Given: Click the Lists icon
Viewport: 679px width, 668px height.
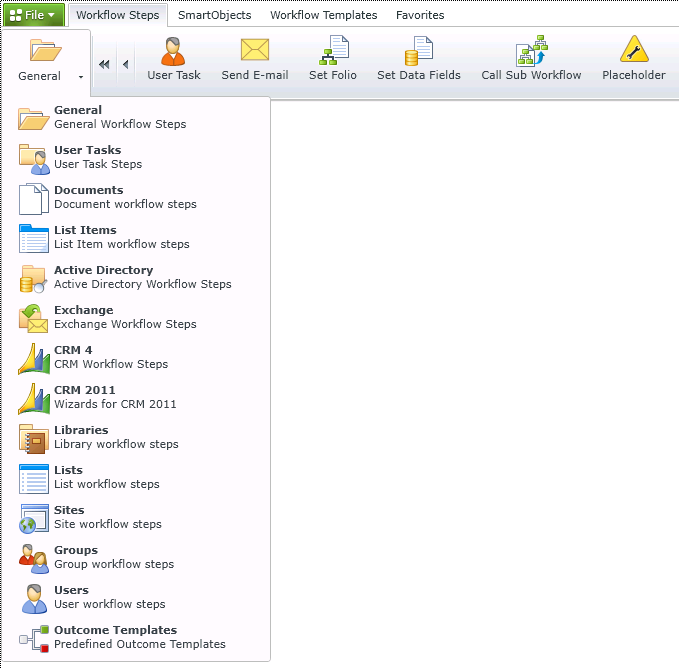Looking at the screenshot, I should point(34,479).
